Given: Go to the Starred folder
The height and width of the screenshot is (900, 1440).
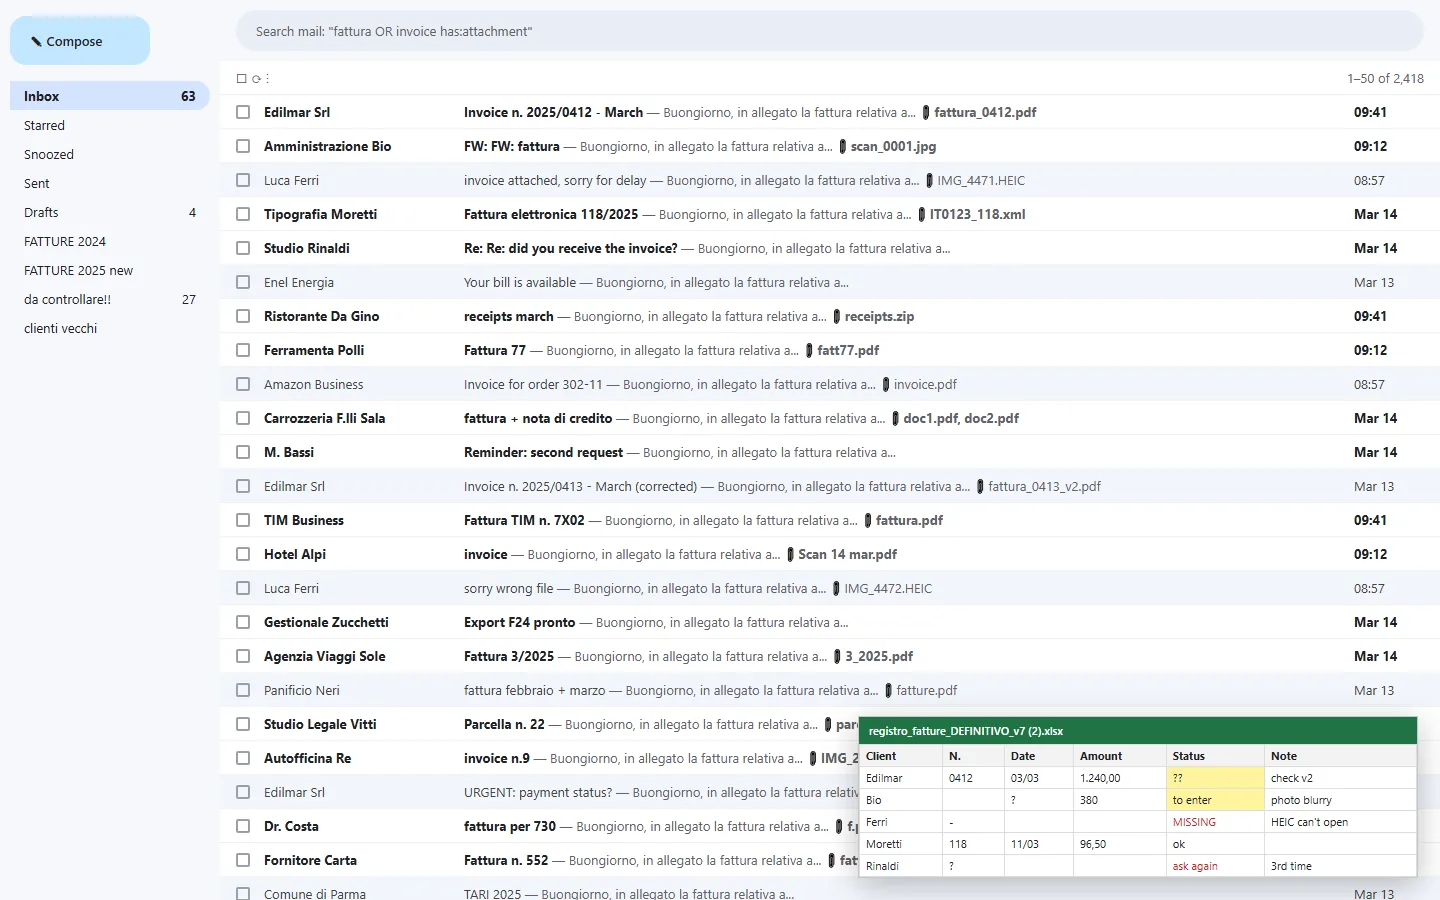Looking at the screenshot, I should coord(110,125).
